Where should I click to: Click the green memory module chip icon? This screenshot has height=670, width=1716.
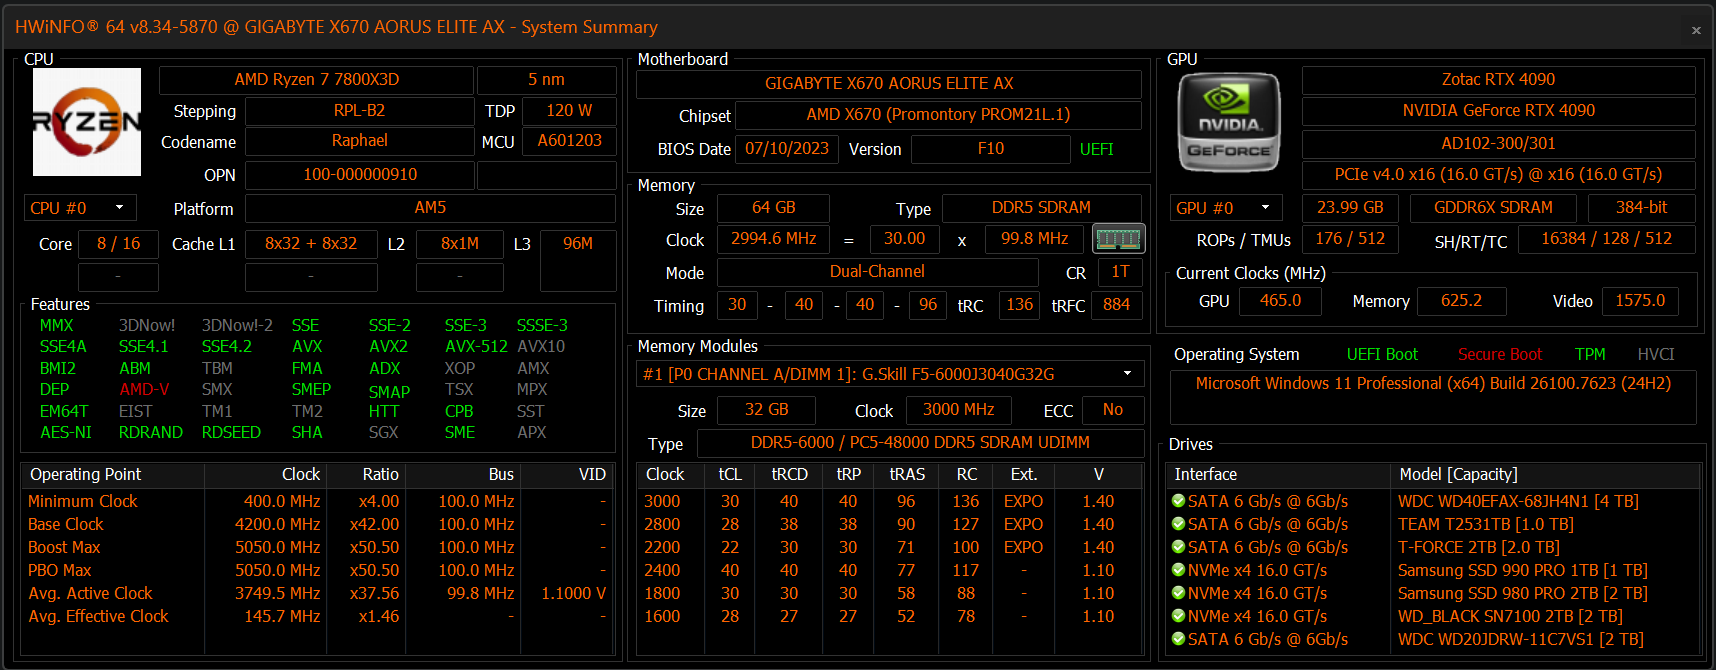tap(1118, 239)
